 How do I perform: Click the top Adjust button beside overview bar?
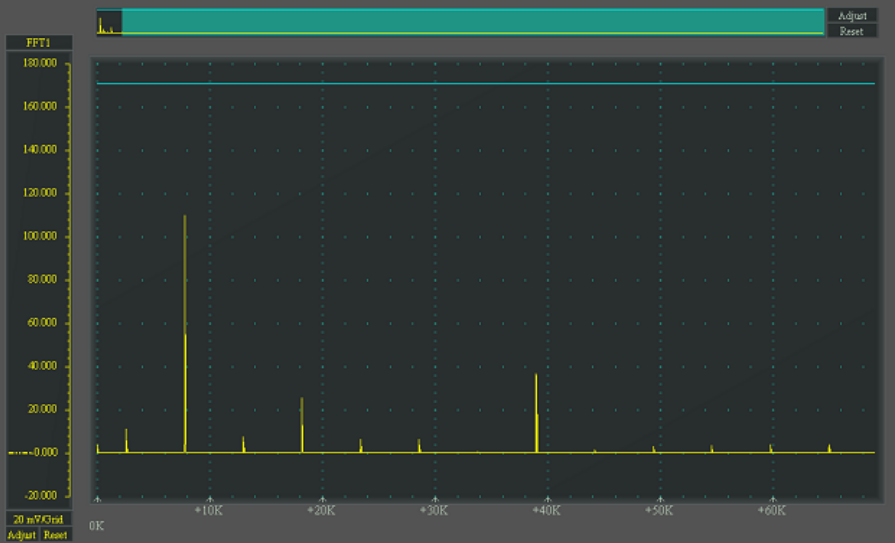(852, 15)
